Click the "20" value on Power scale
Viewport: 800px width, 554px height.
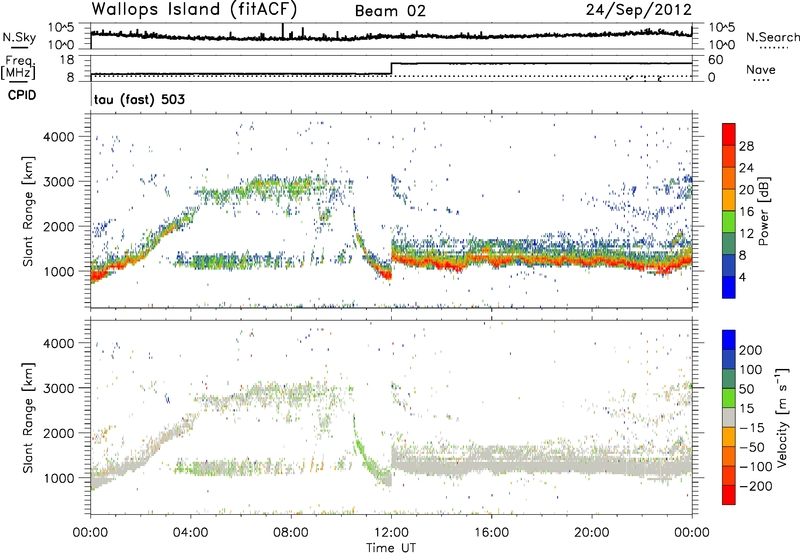746,190
